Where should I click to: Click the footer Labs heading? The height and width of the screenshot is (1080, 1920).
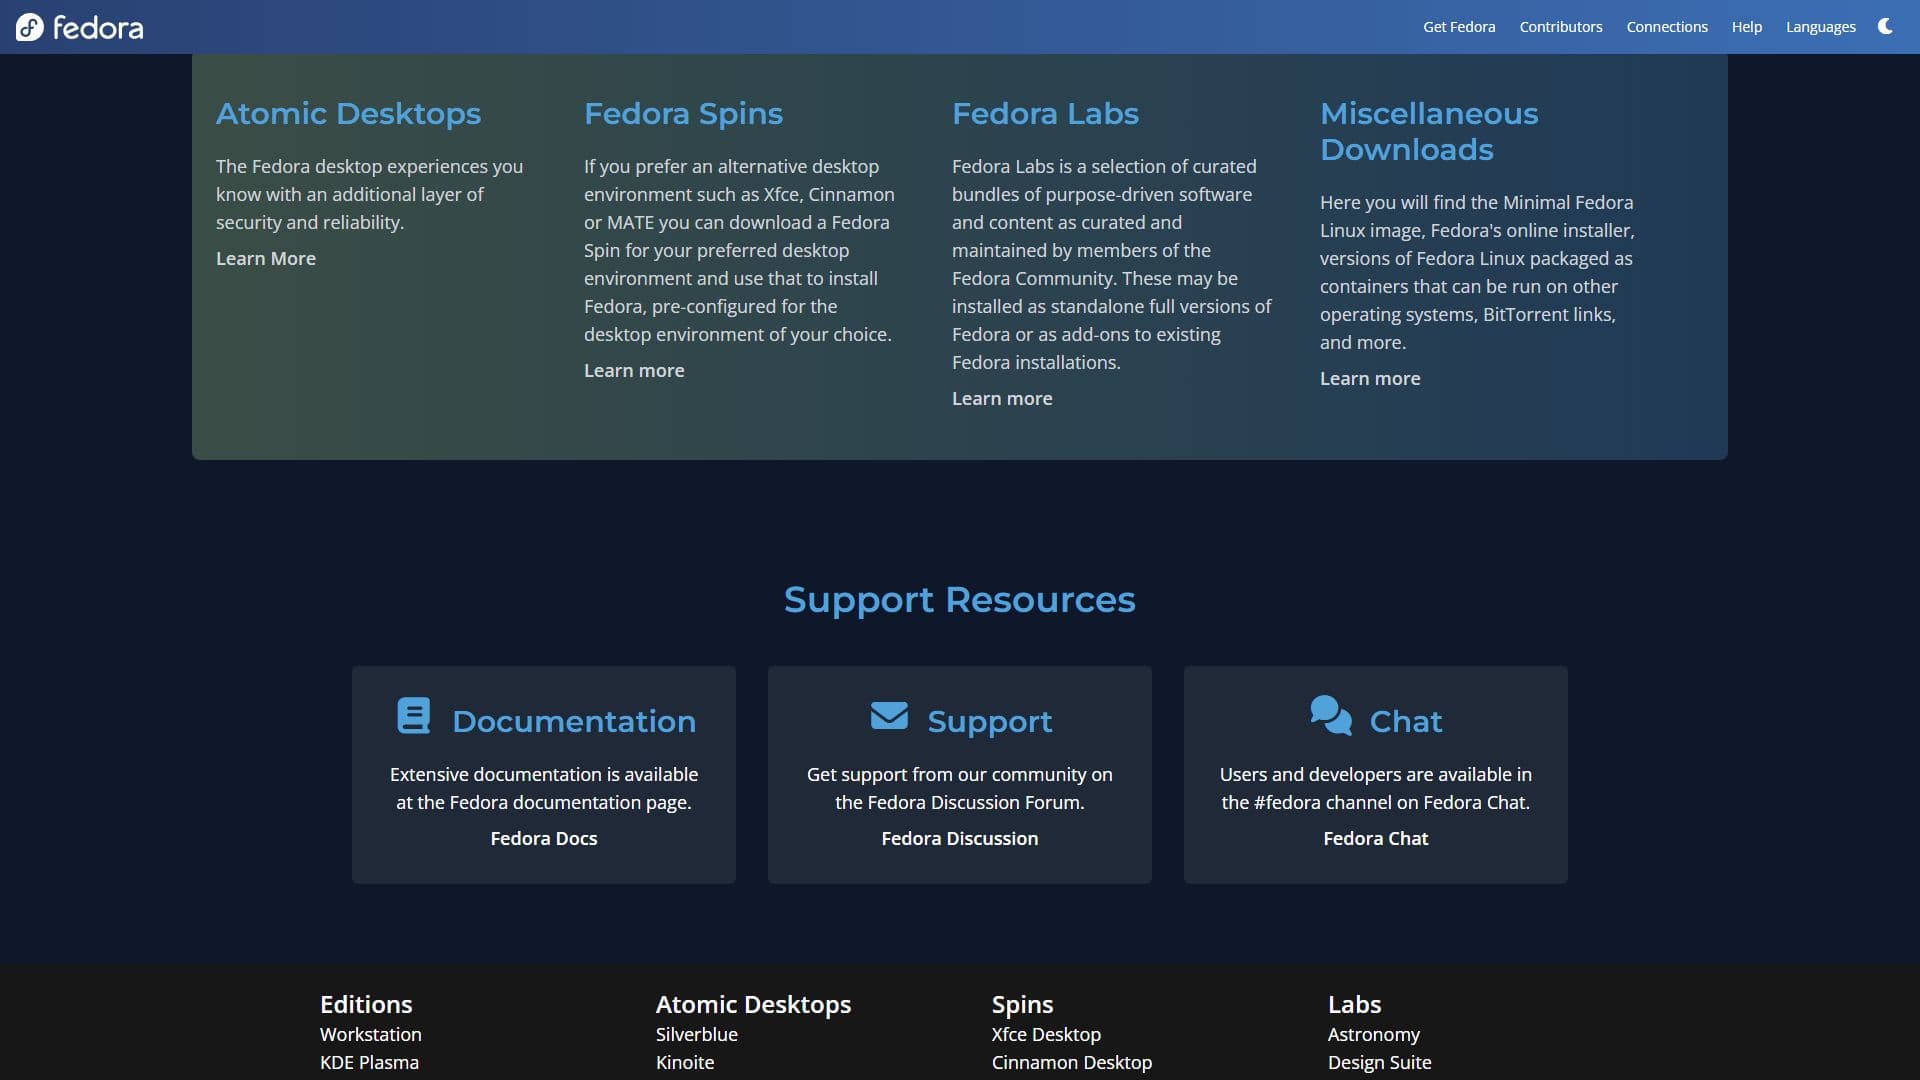pos(1354,1004)
